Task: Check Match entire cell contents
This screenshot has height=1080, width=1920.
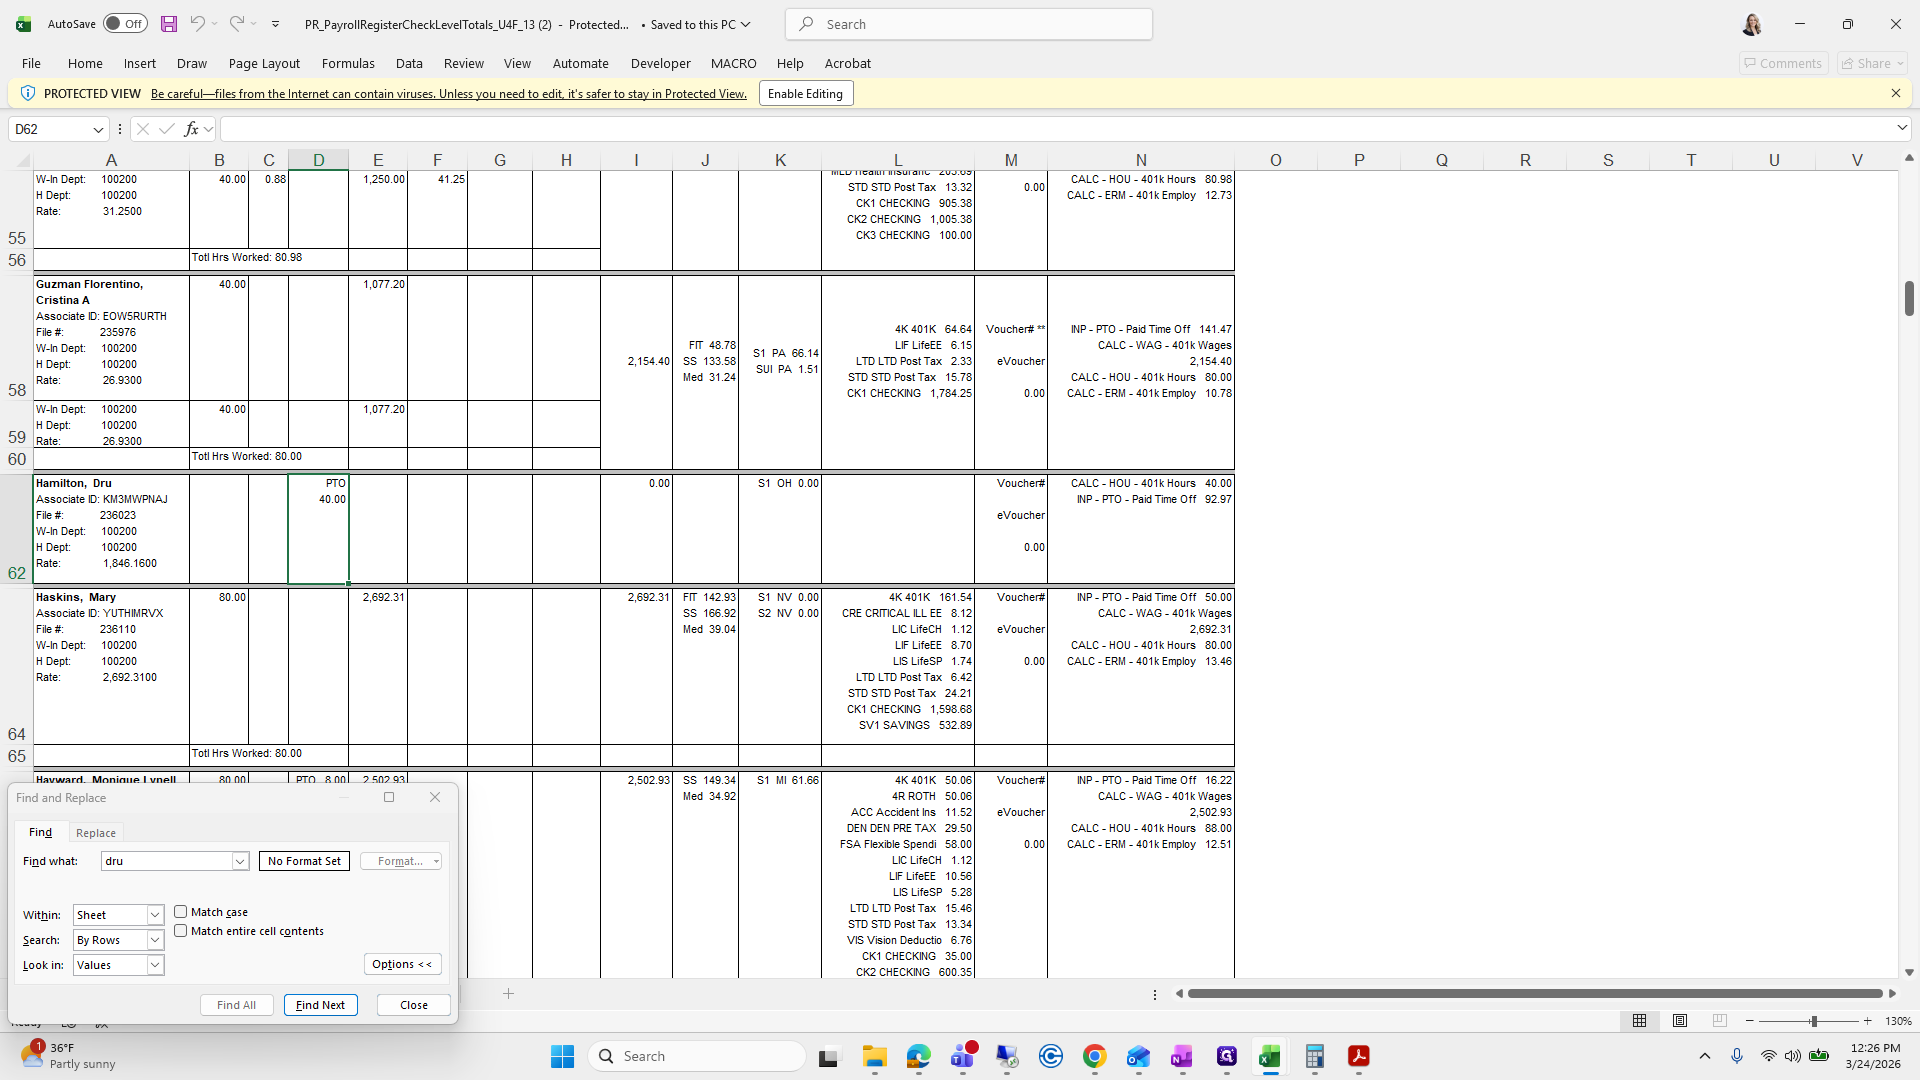Action: point(181,930)
